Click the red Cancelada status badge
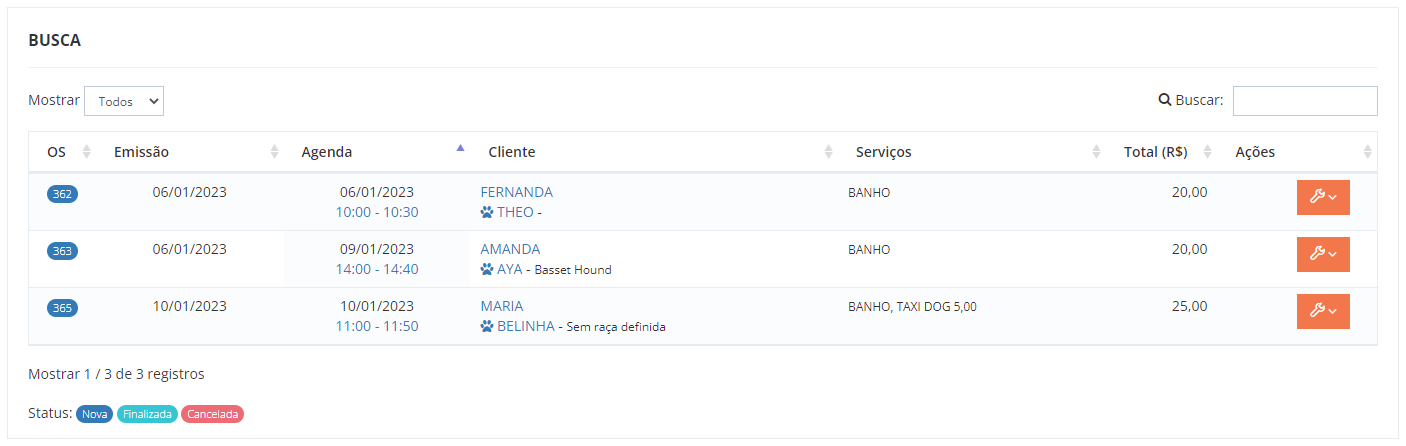1406x446 pixels. pos(213,414)
